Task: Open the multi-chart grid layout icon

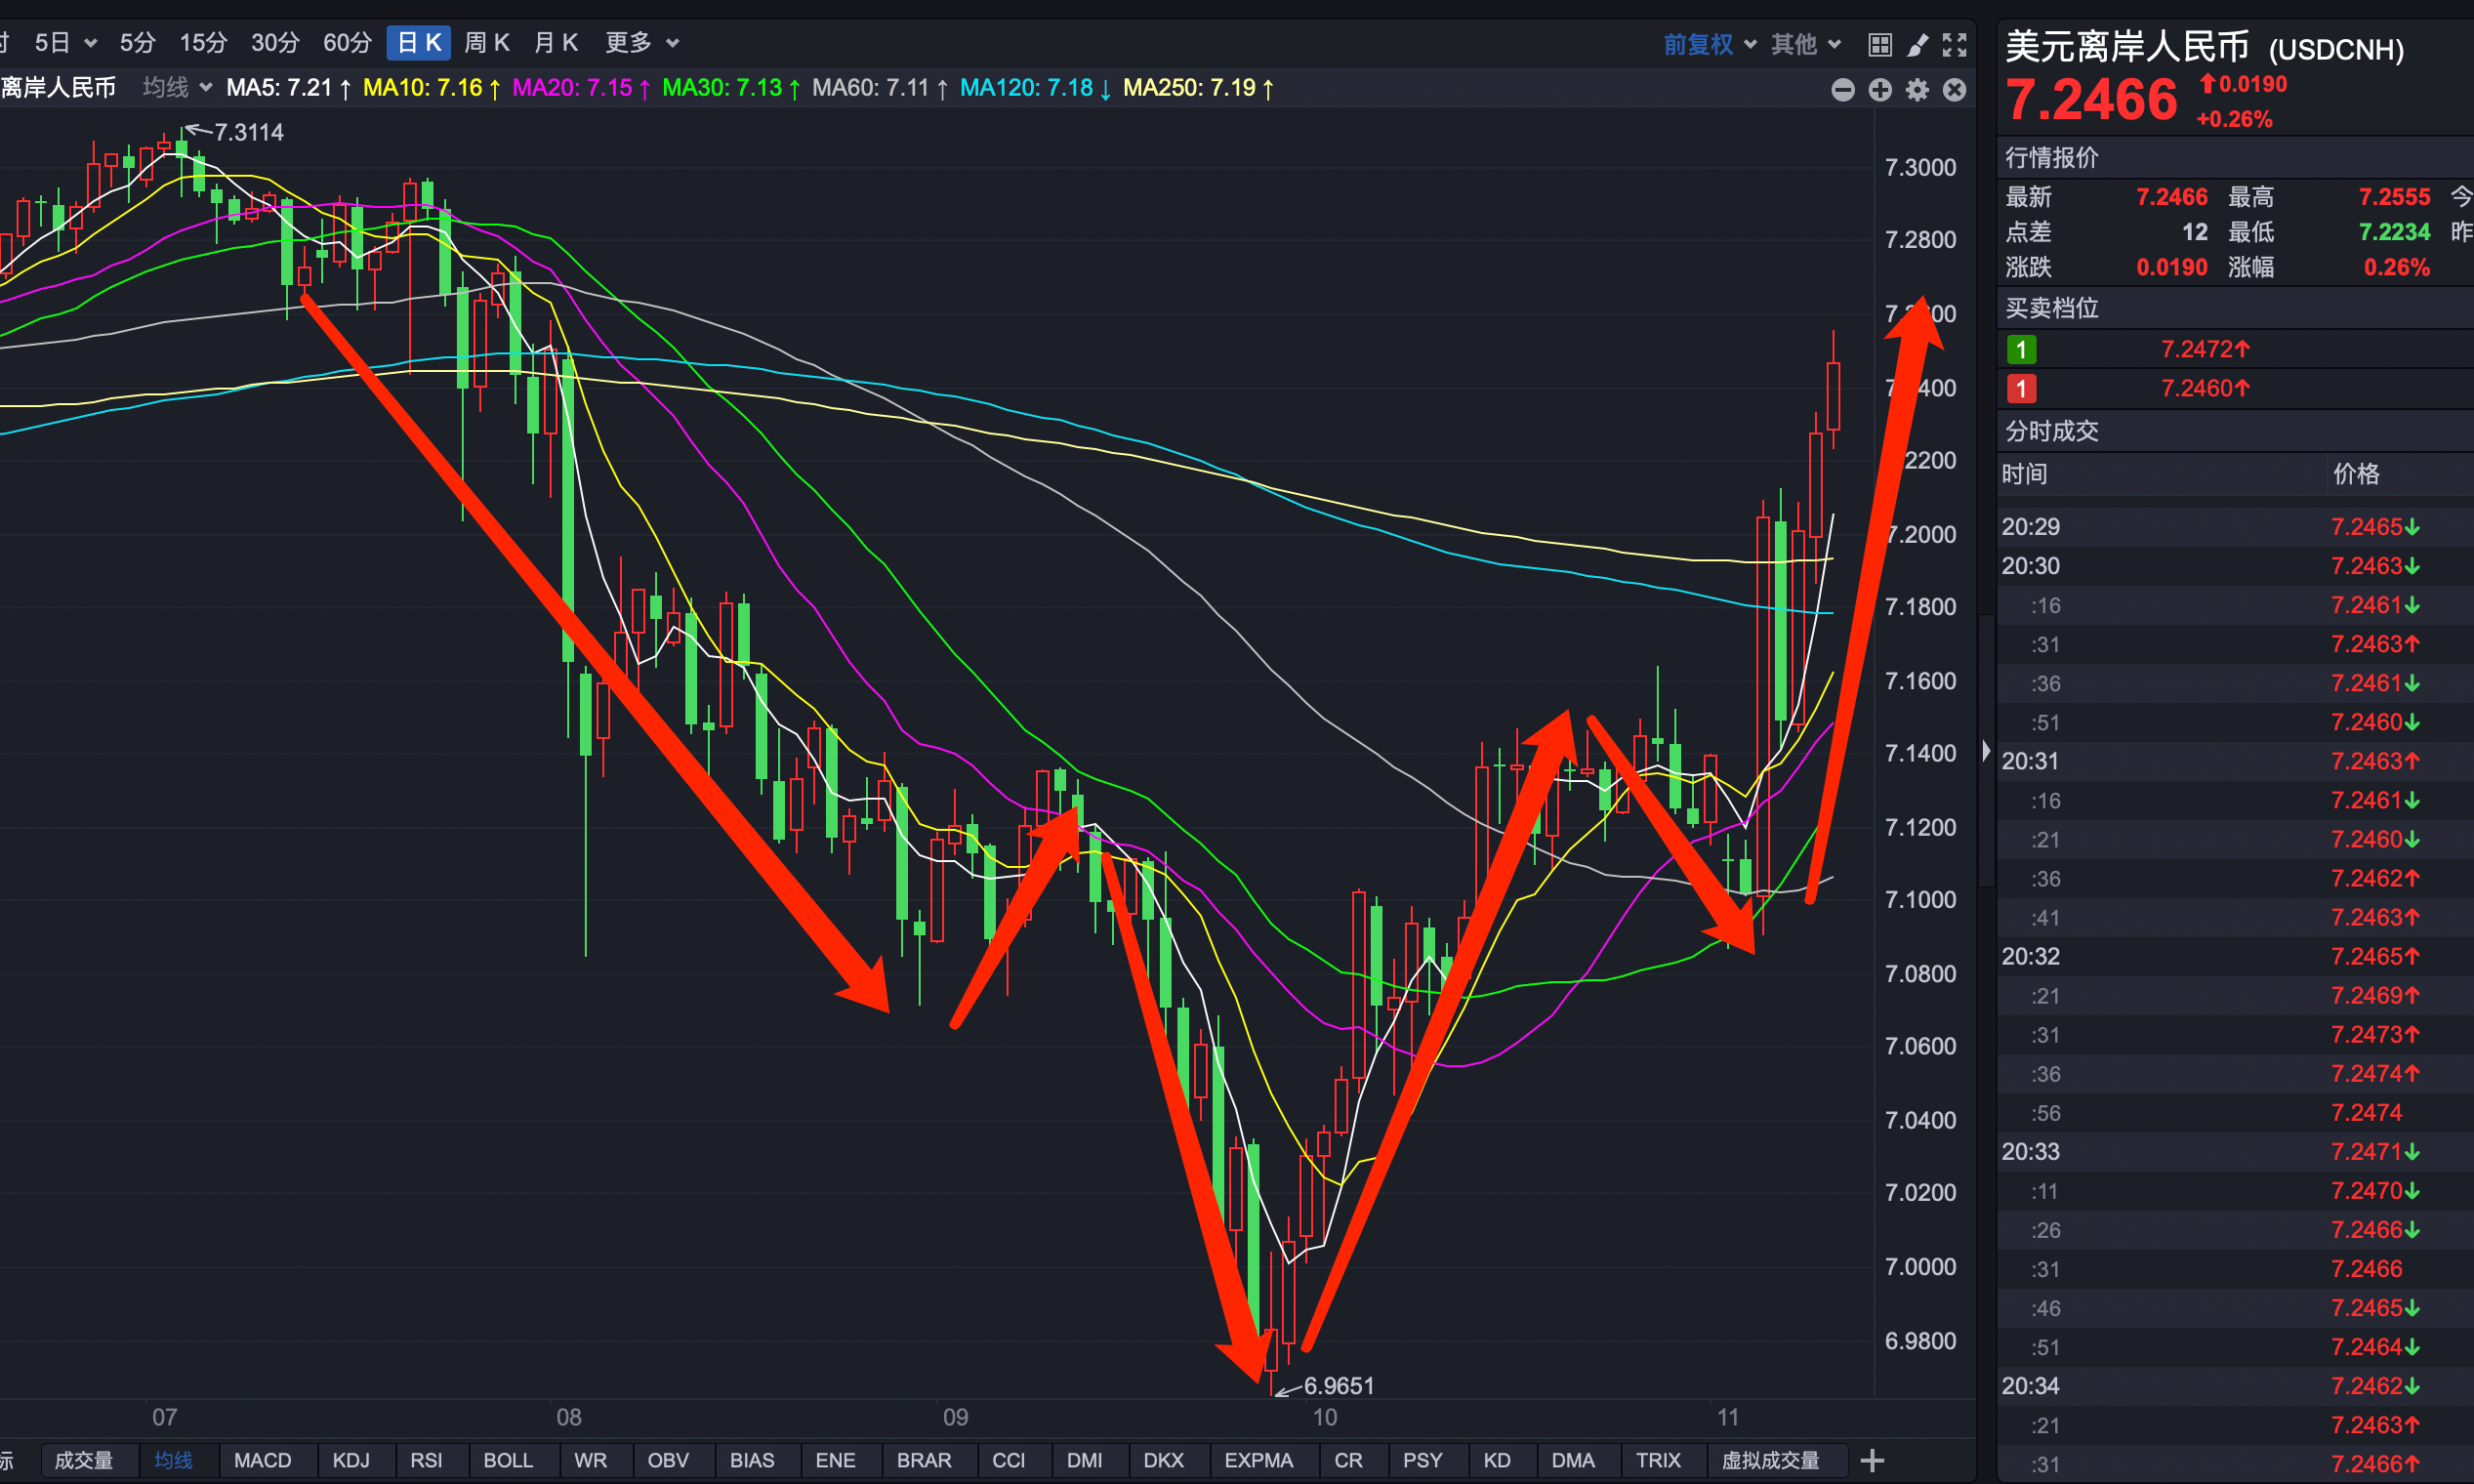Action: pos(1879,44)
